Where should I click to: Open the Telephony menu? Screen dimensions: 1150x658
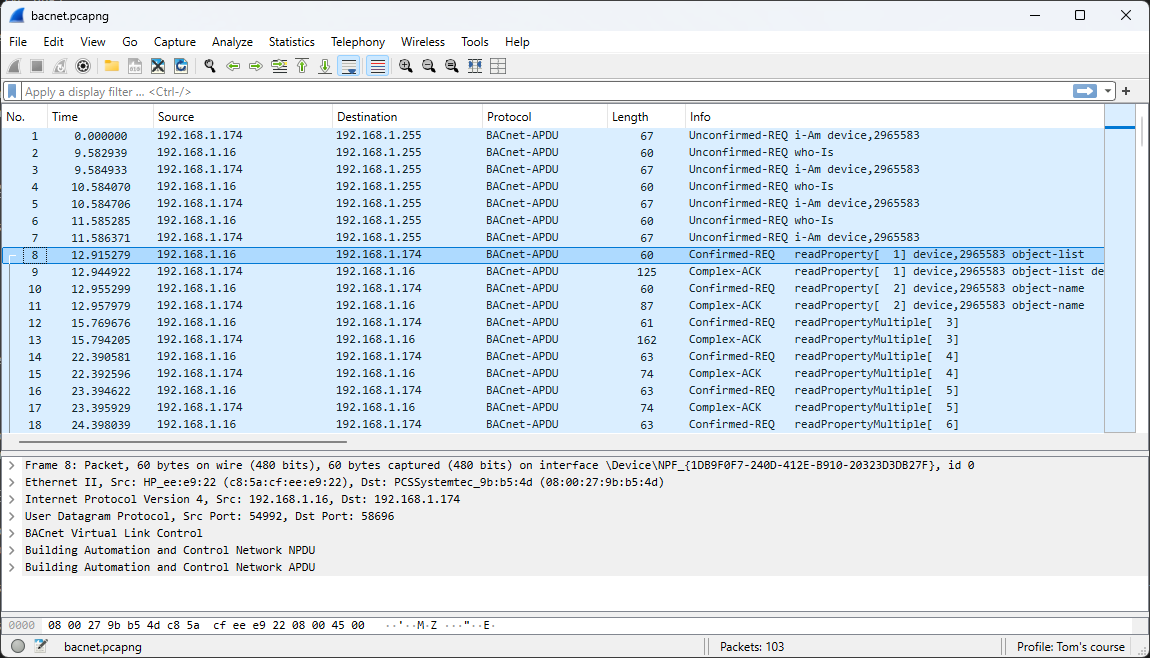tap(357, 42)
